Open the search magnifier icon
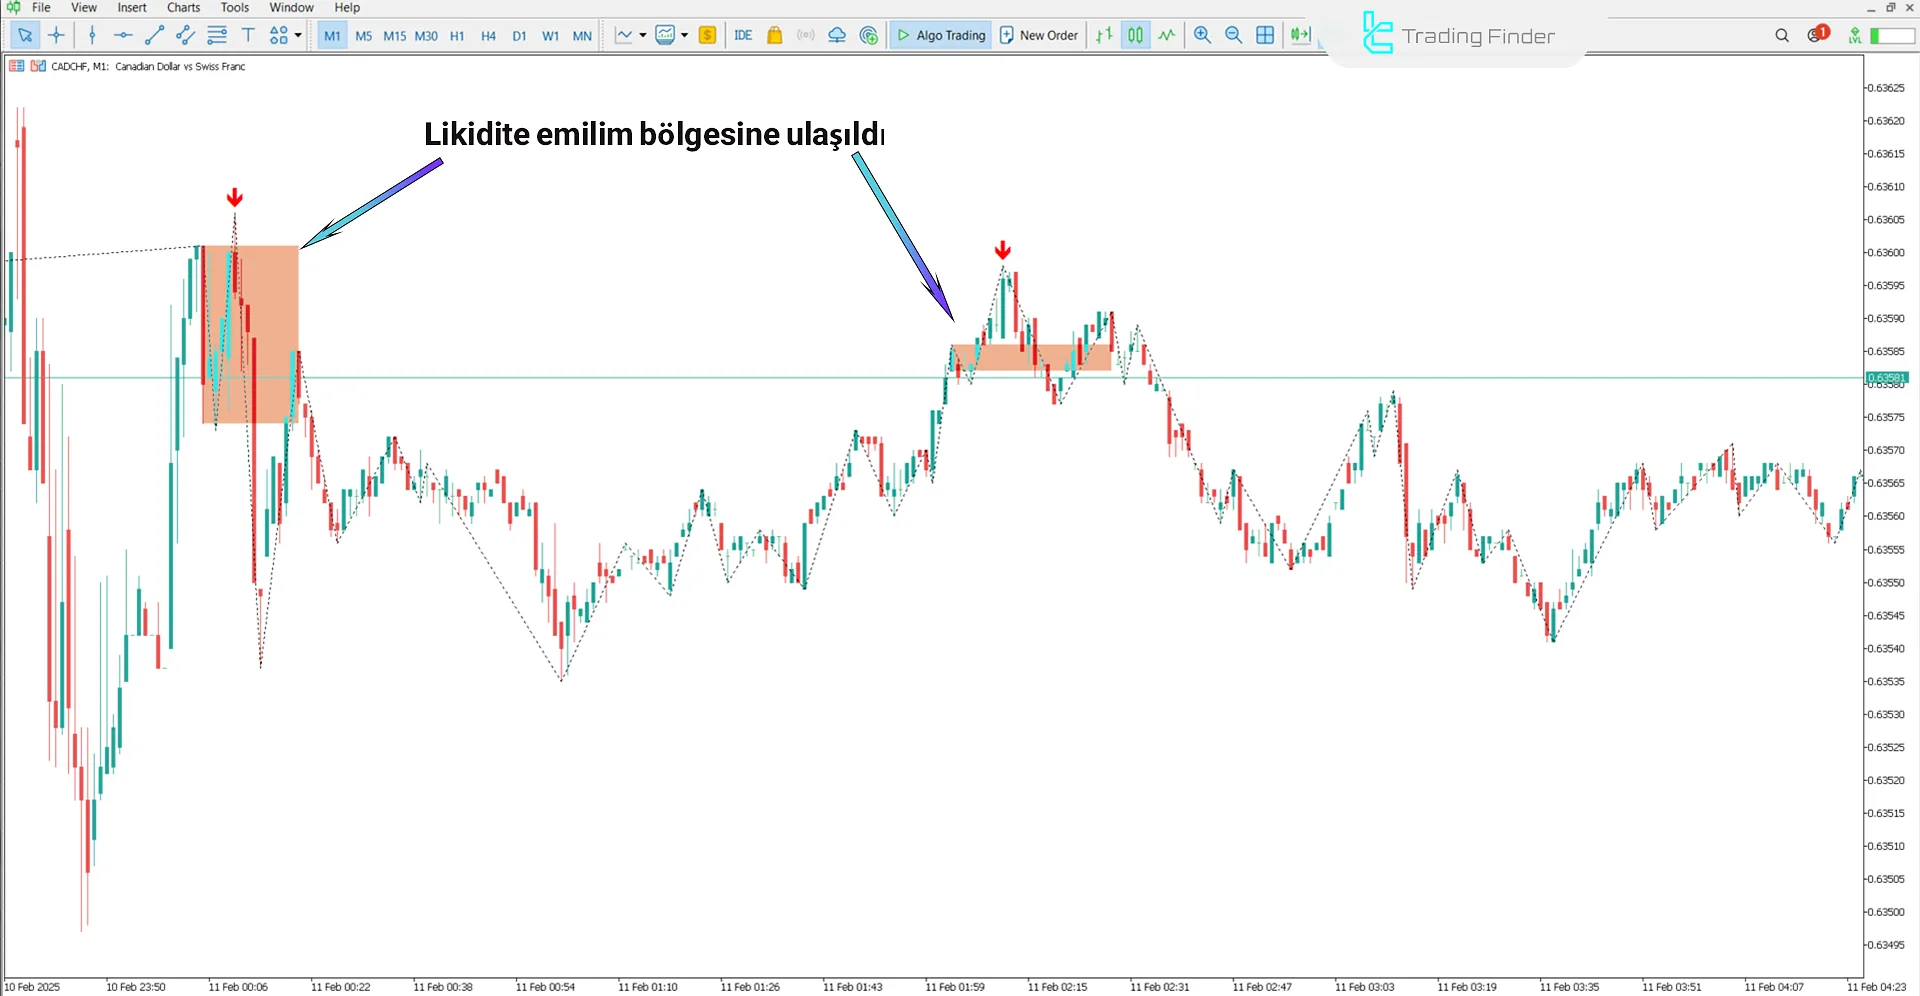Viewport: 1920px width, 996px height. pyautogui.click(x=1782, y=35)
